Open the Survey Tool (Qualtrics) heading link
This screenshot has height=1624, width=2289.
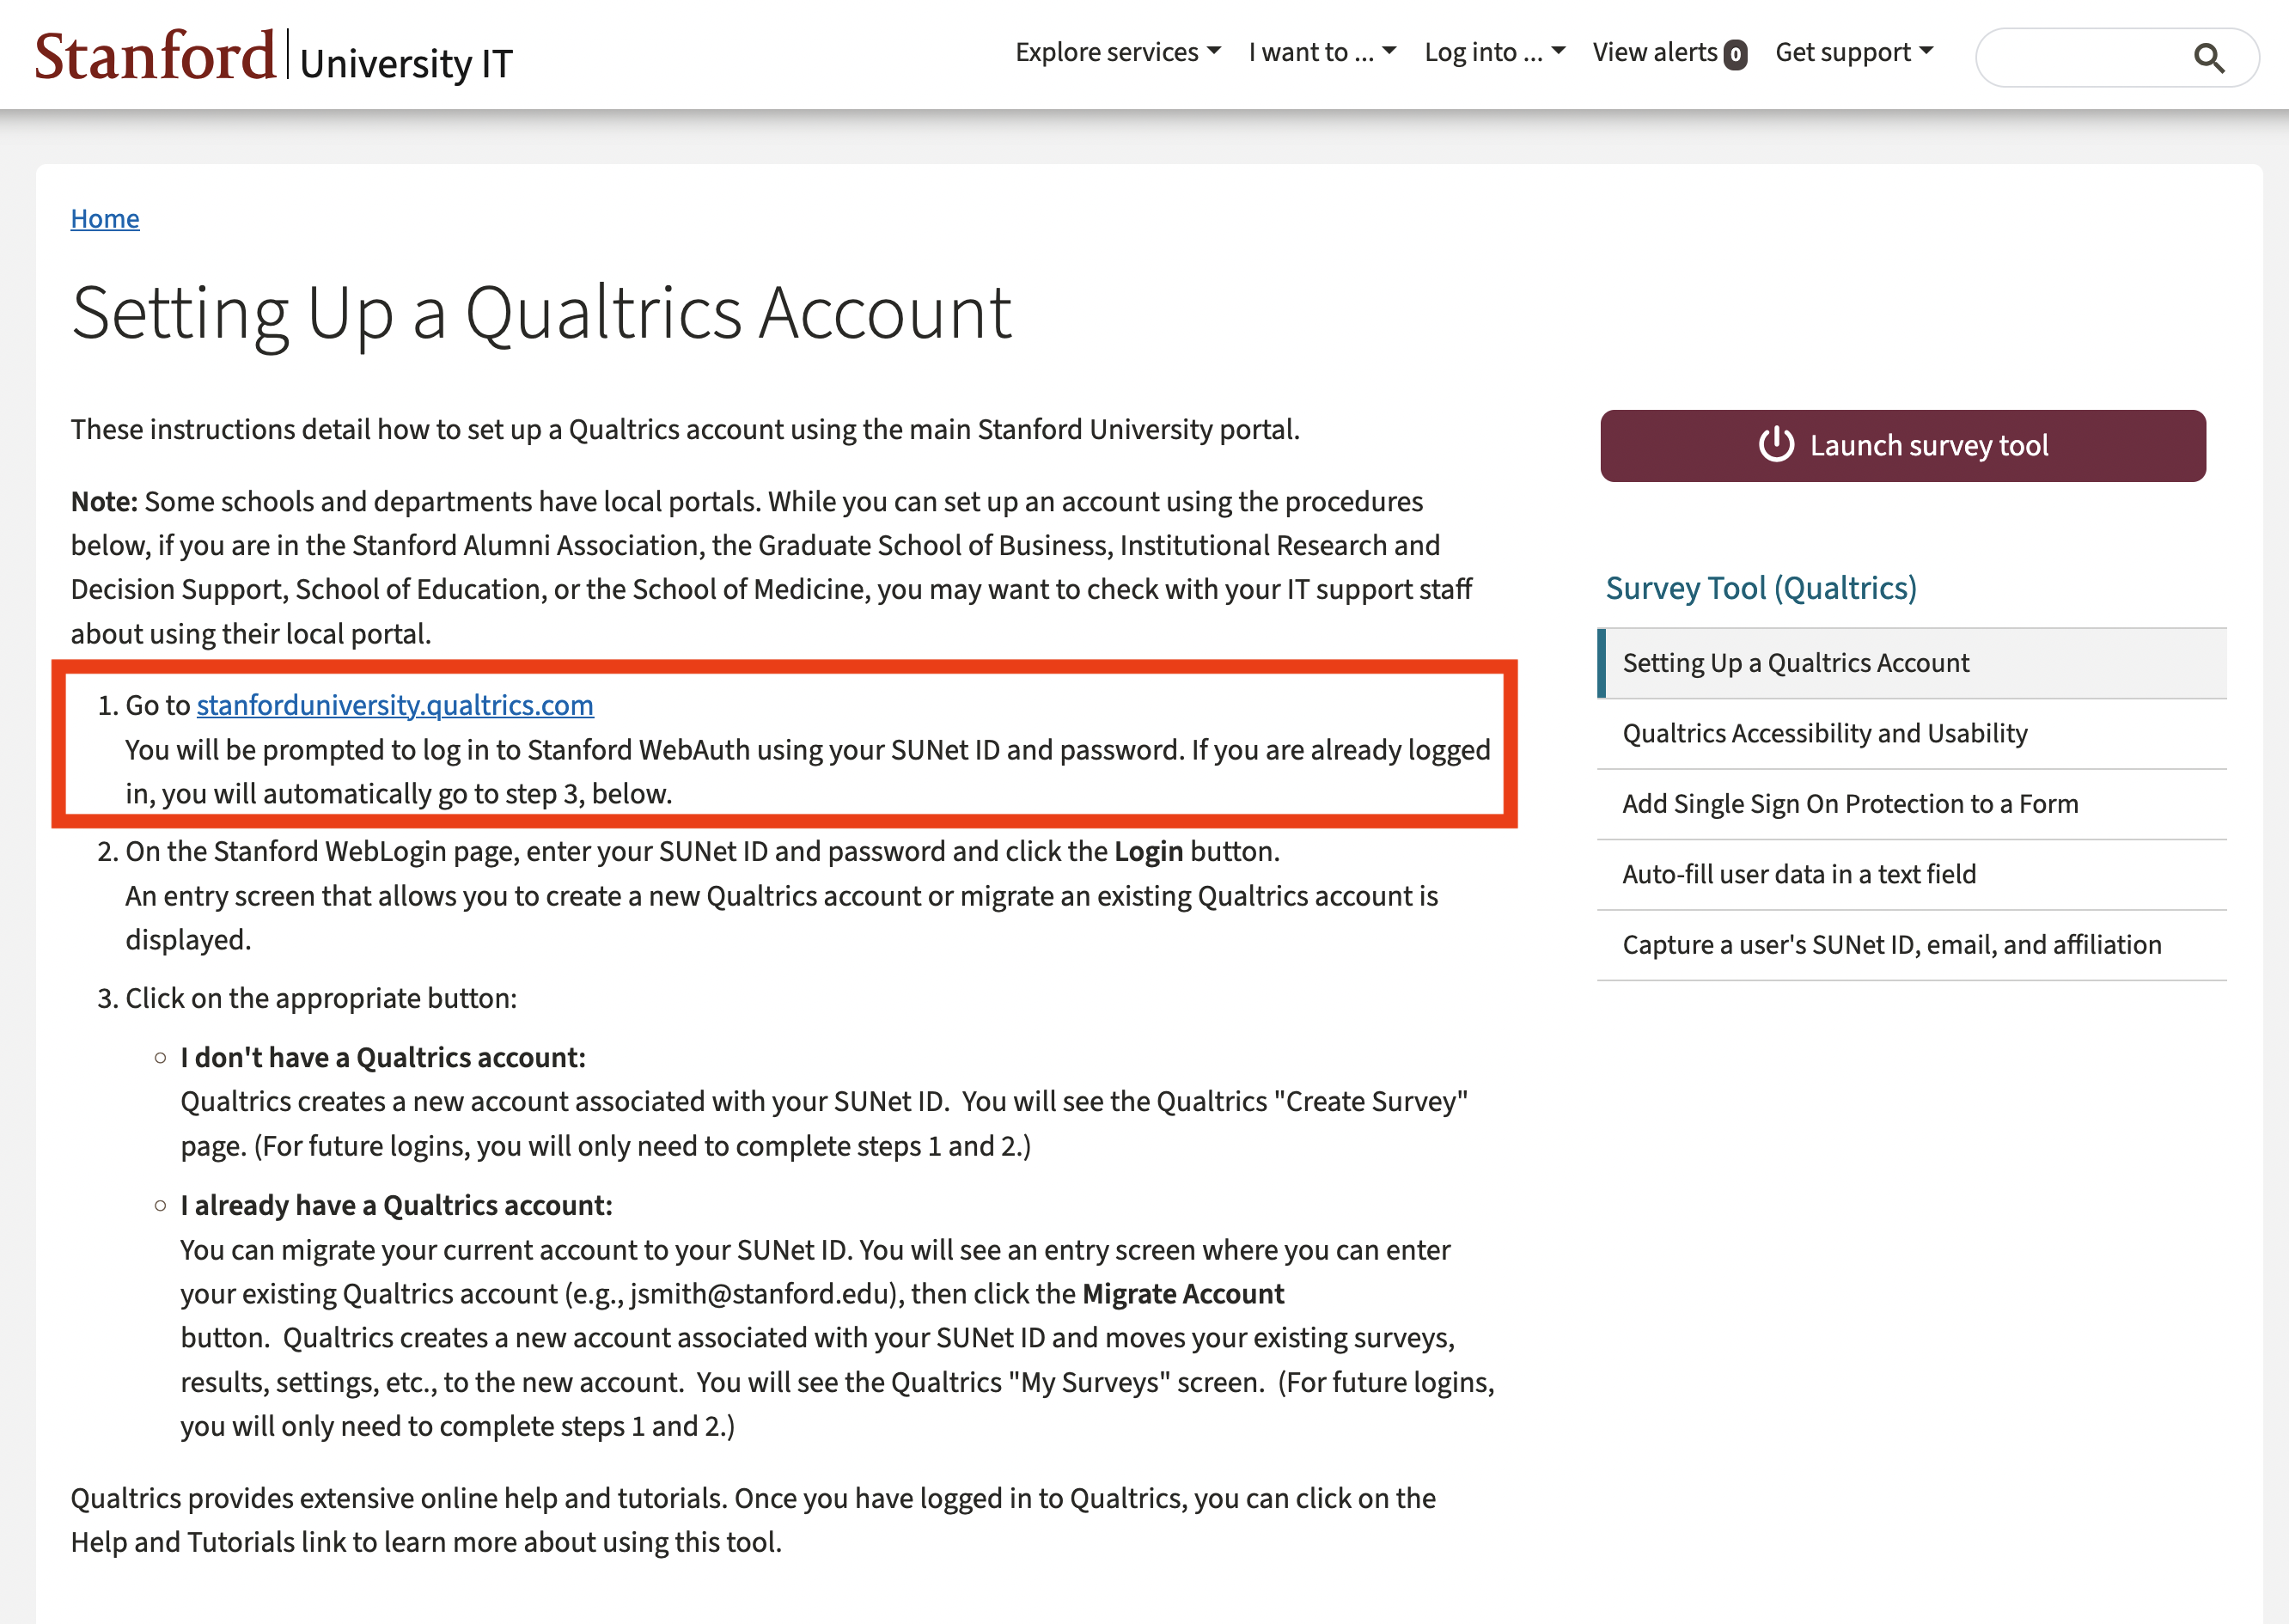point(1760,588)
